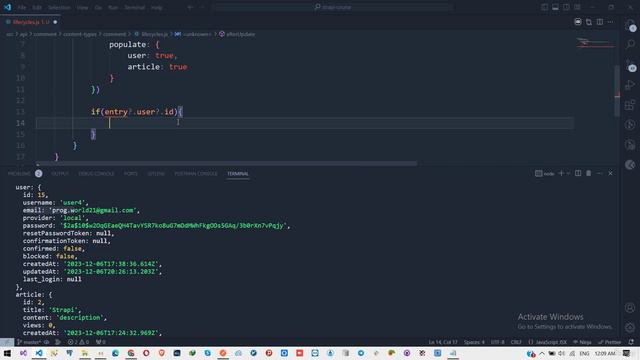
Task: Open Extensions view in activity bar
Action: (x=630, y=104)
